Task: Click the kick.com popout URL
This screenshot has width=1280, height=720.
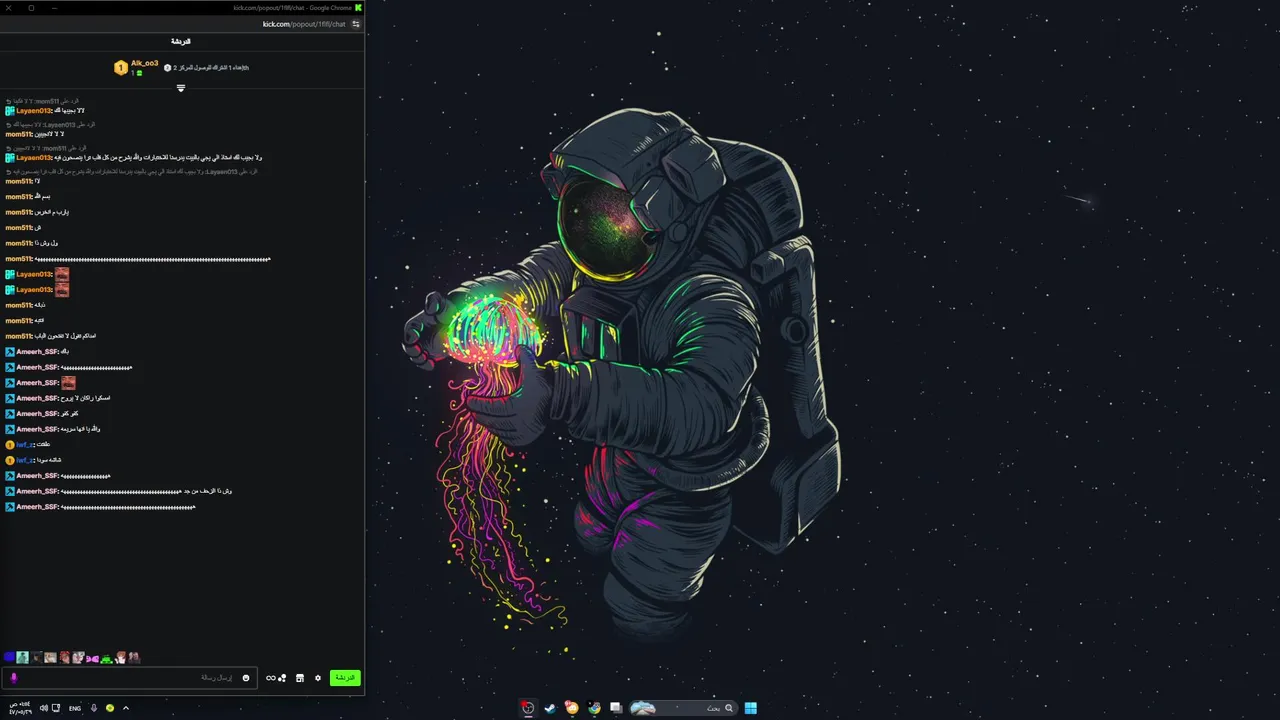Action: point(304,24)
